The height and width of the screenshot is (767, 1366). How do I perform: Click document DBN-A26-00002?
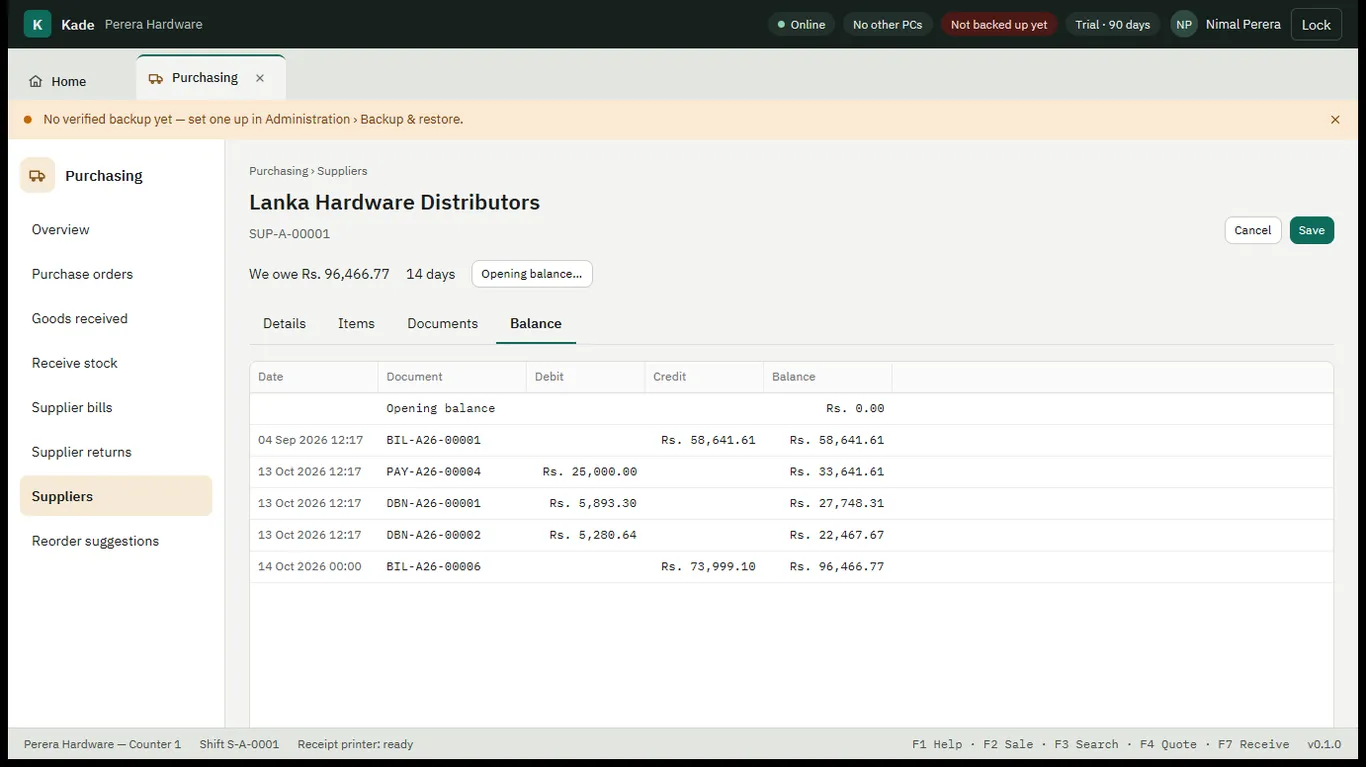[x=434, y=535]
